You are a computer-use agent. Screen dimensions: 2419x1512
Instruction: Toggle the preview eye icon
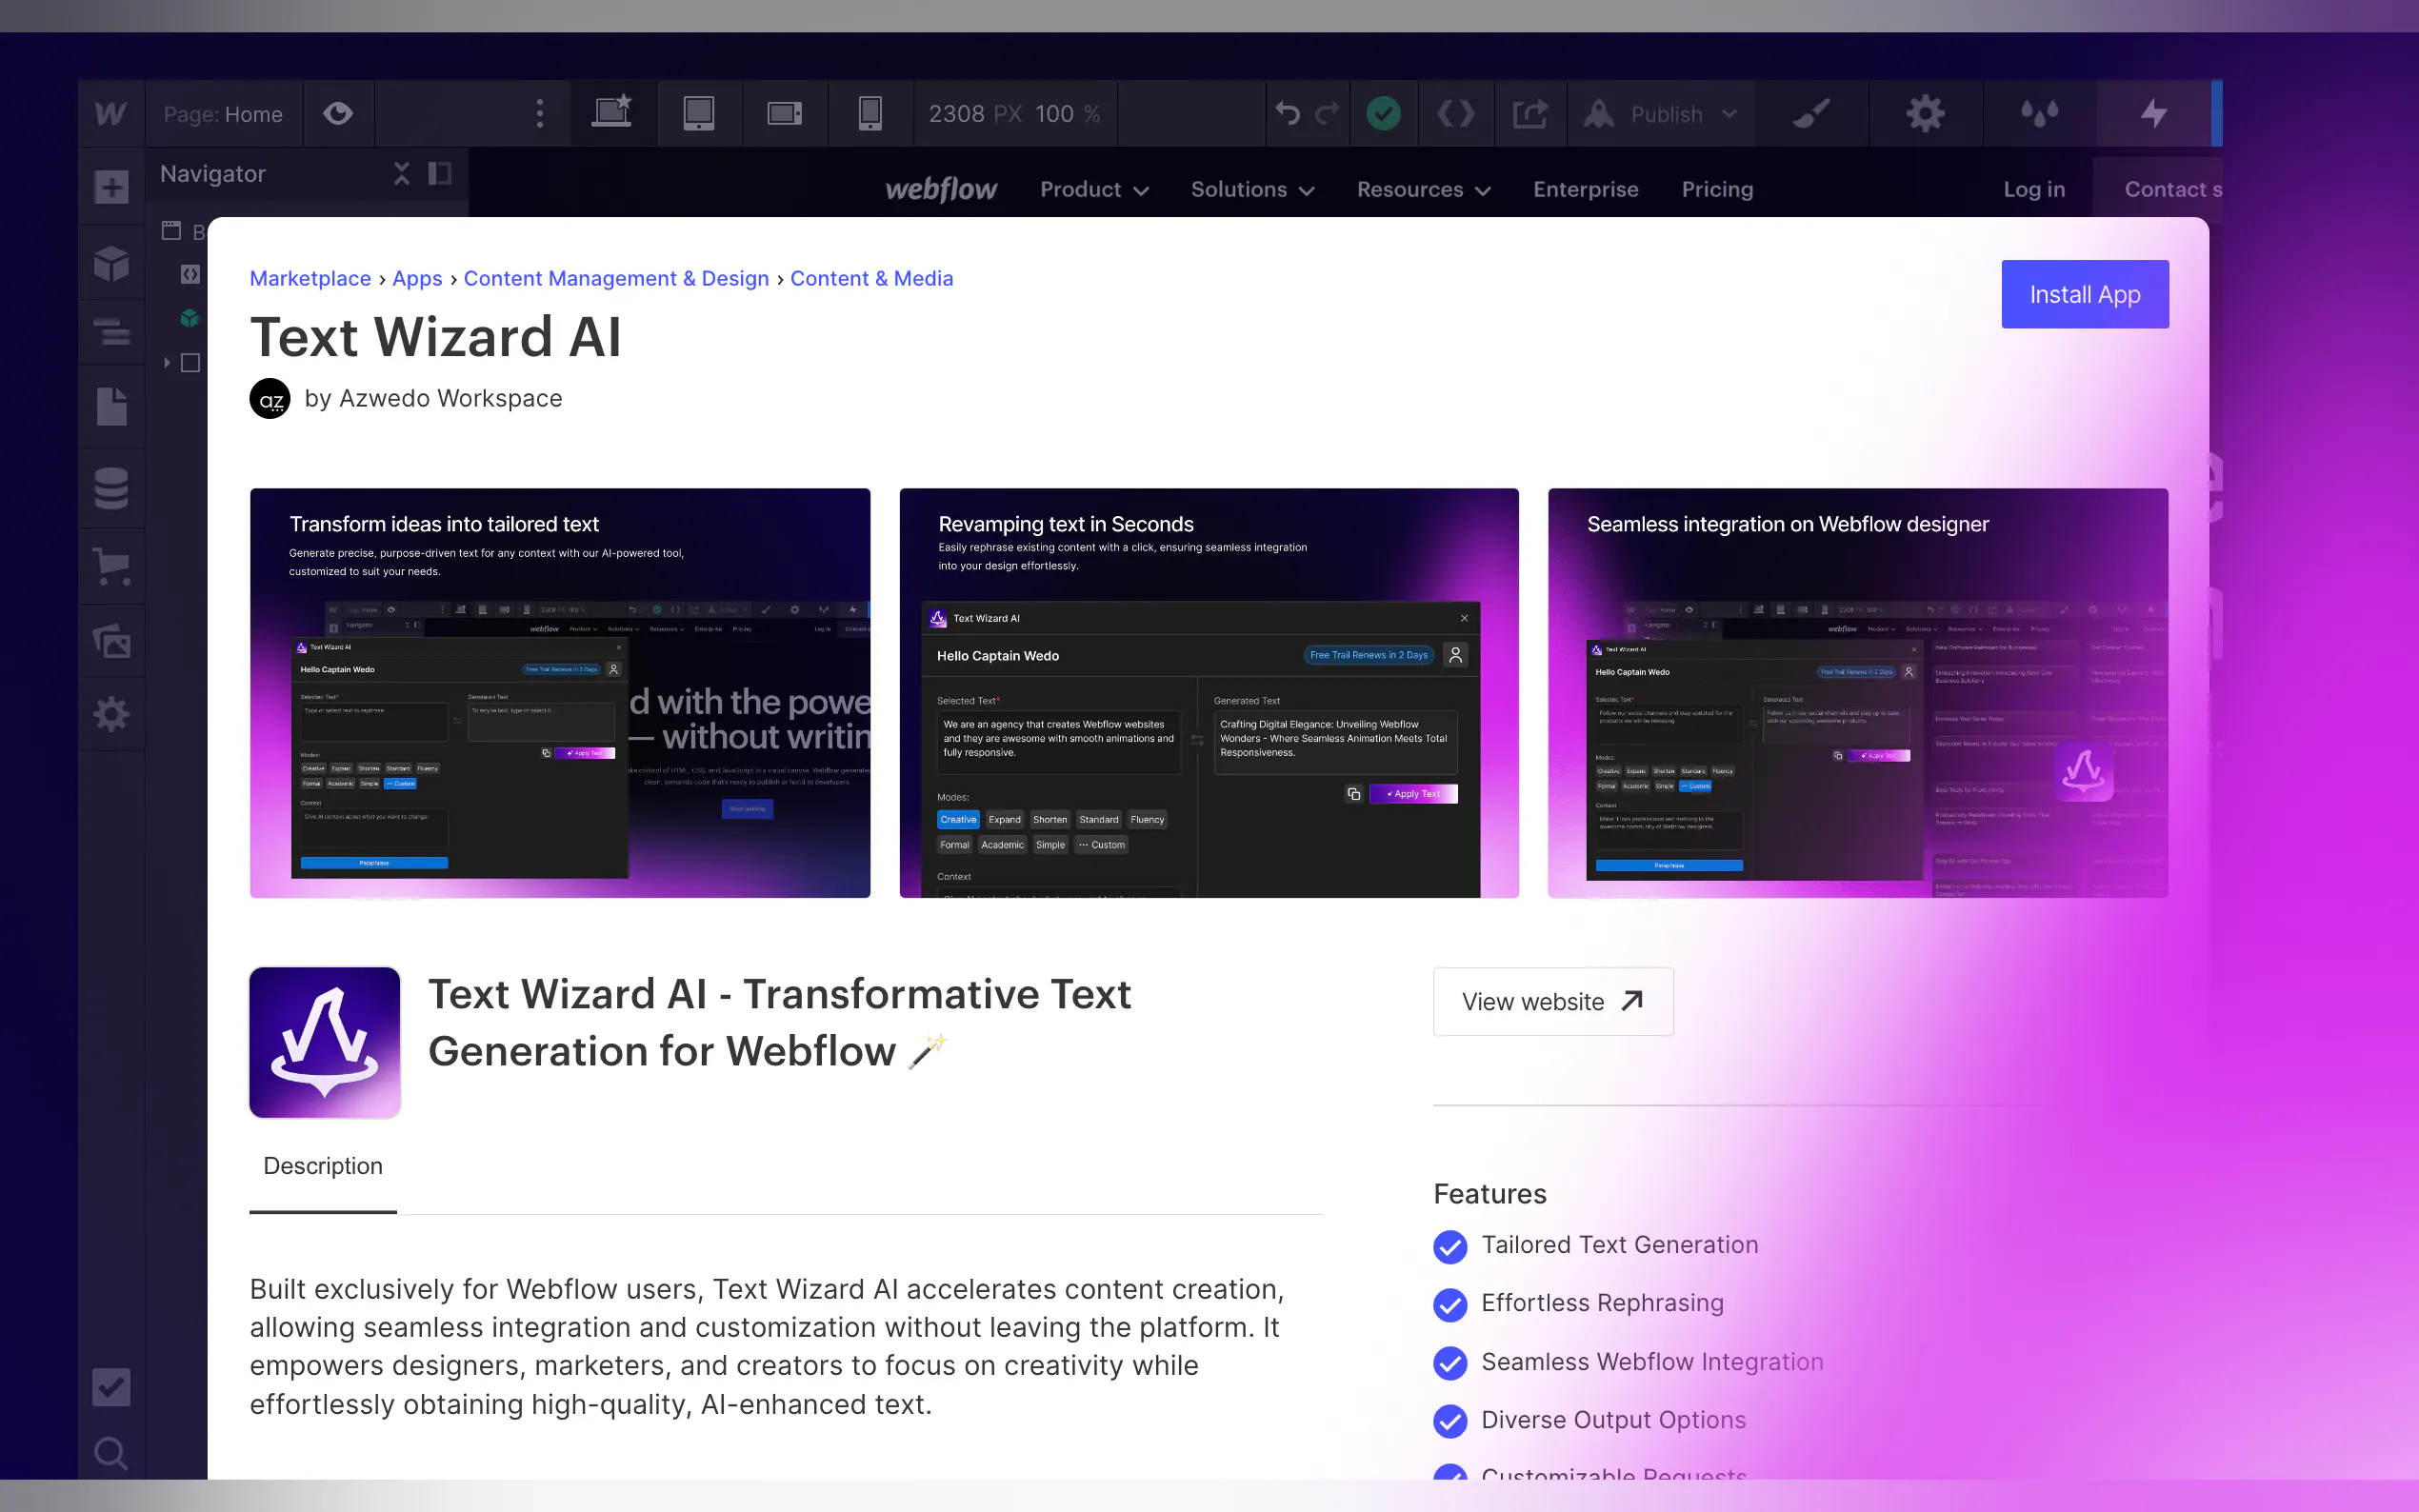pos(338,114)
